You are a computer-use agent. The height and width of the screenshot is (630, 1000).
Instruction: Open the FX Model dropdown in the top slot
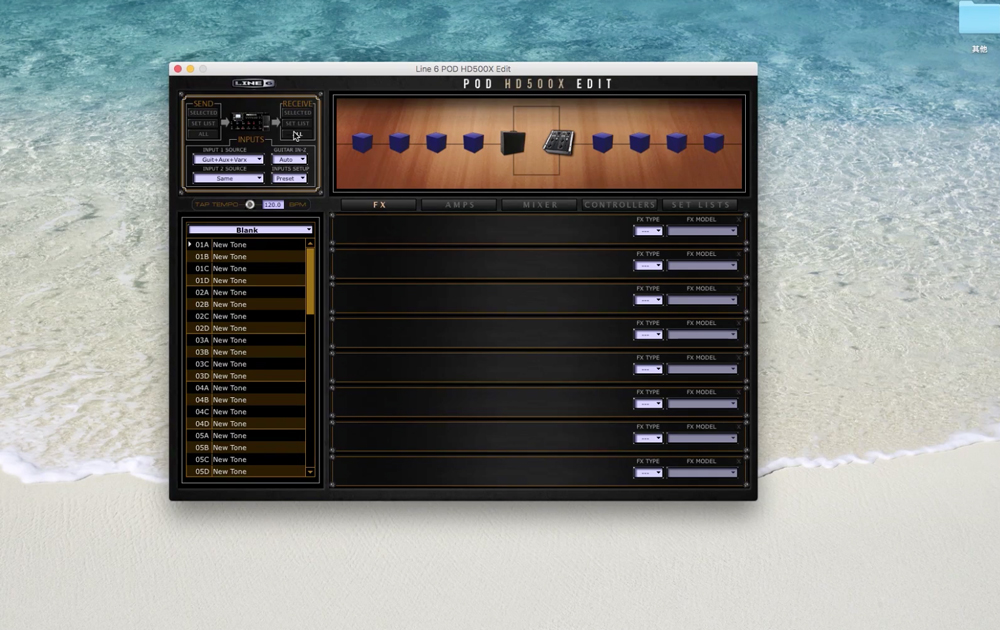click(x=702, y=231)
